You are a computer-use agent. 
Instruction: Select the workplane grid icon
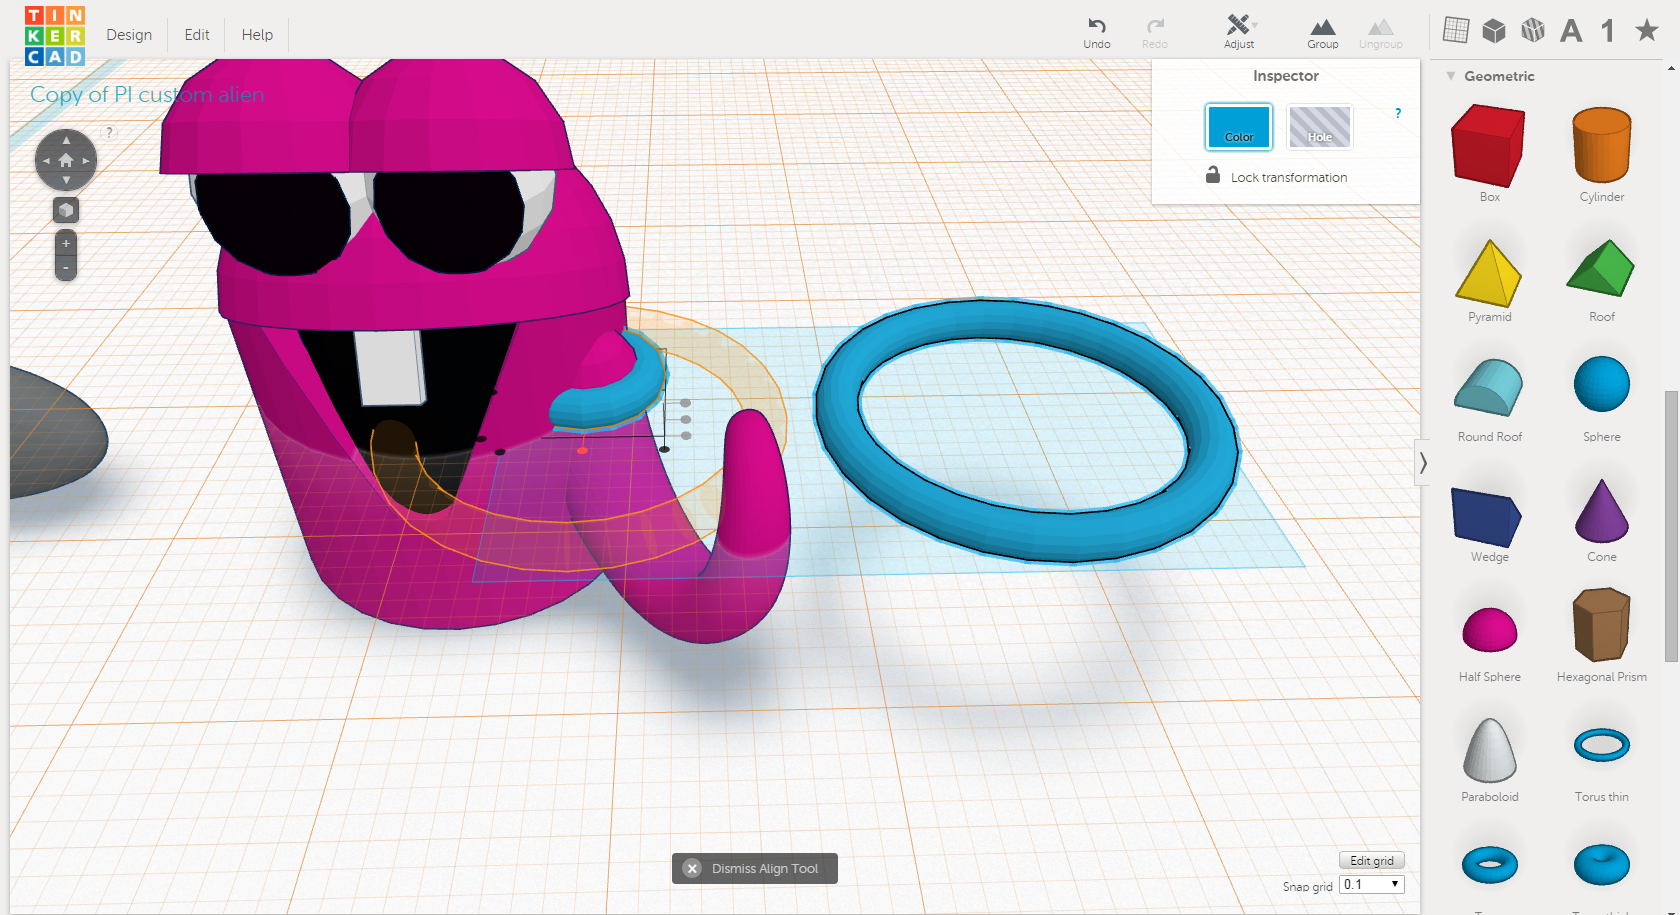(x=1456, y=30)
